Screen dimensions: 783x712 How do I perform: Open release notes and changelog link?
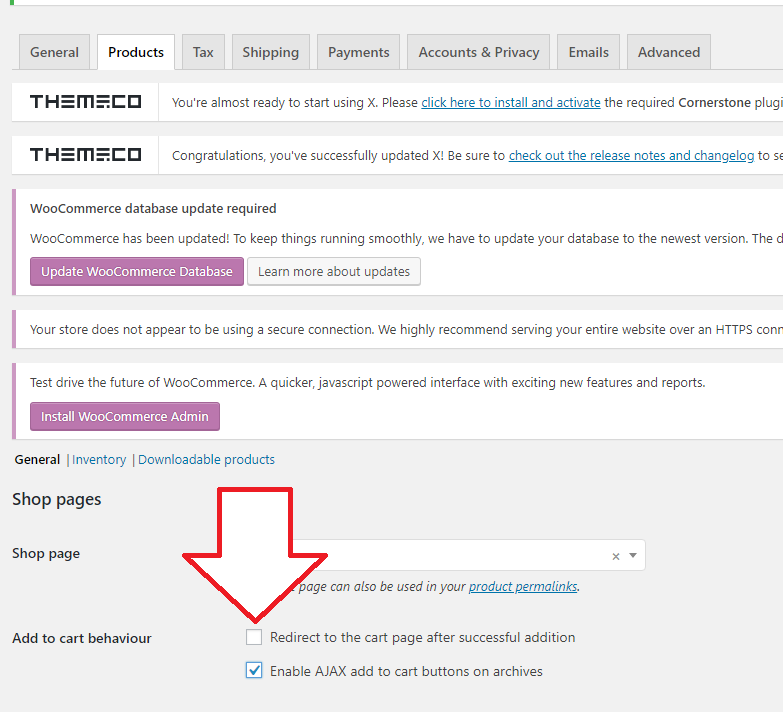point(631,155)
